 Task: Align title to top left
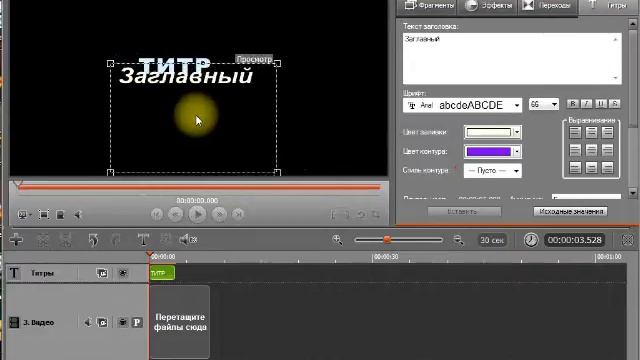pos(575,132)
